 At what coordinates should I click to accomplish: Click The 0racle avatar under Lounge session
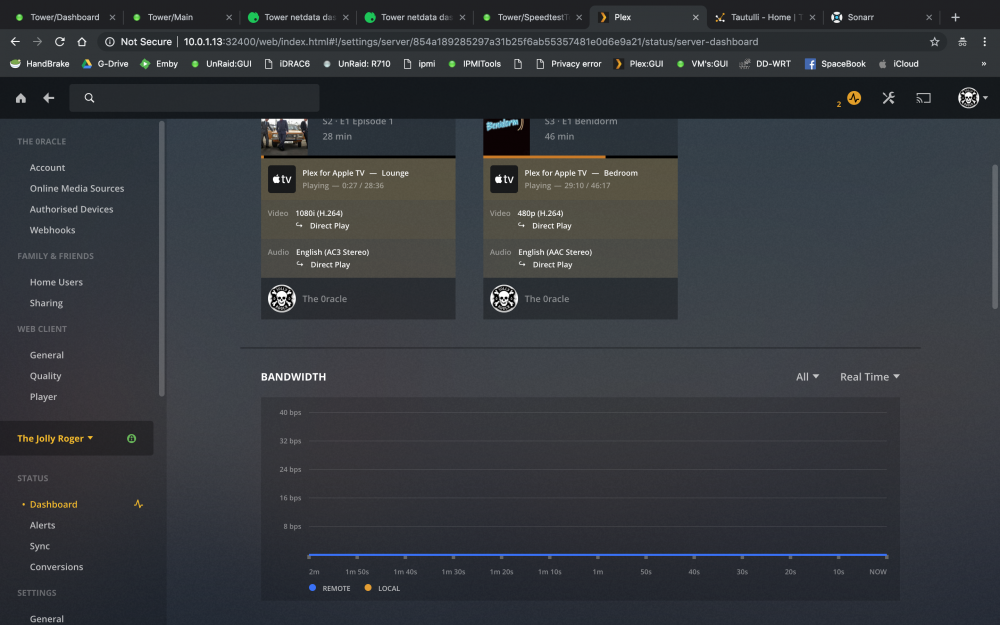click(281, 298)
